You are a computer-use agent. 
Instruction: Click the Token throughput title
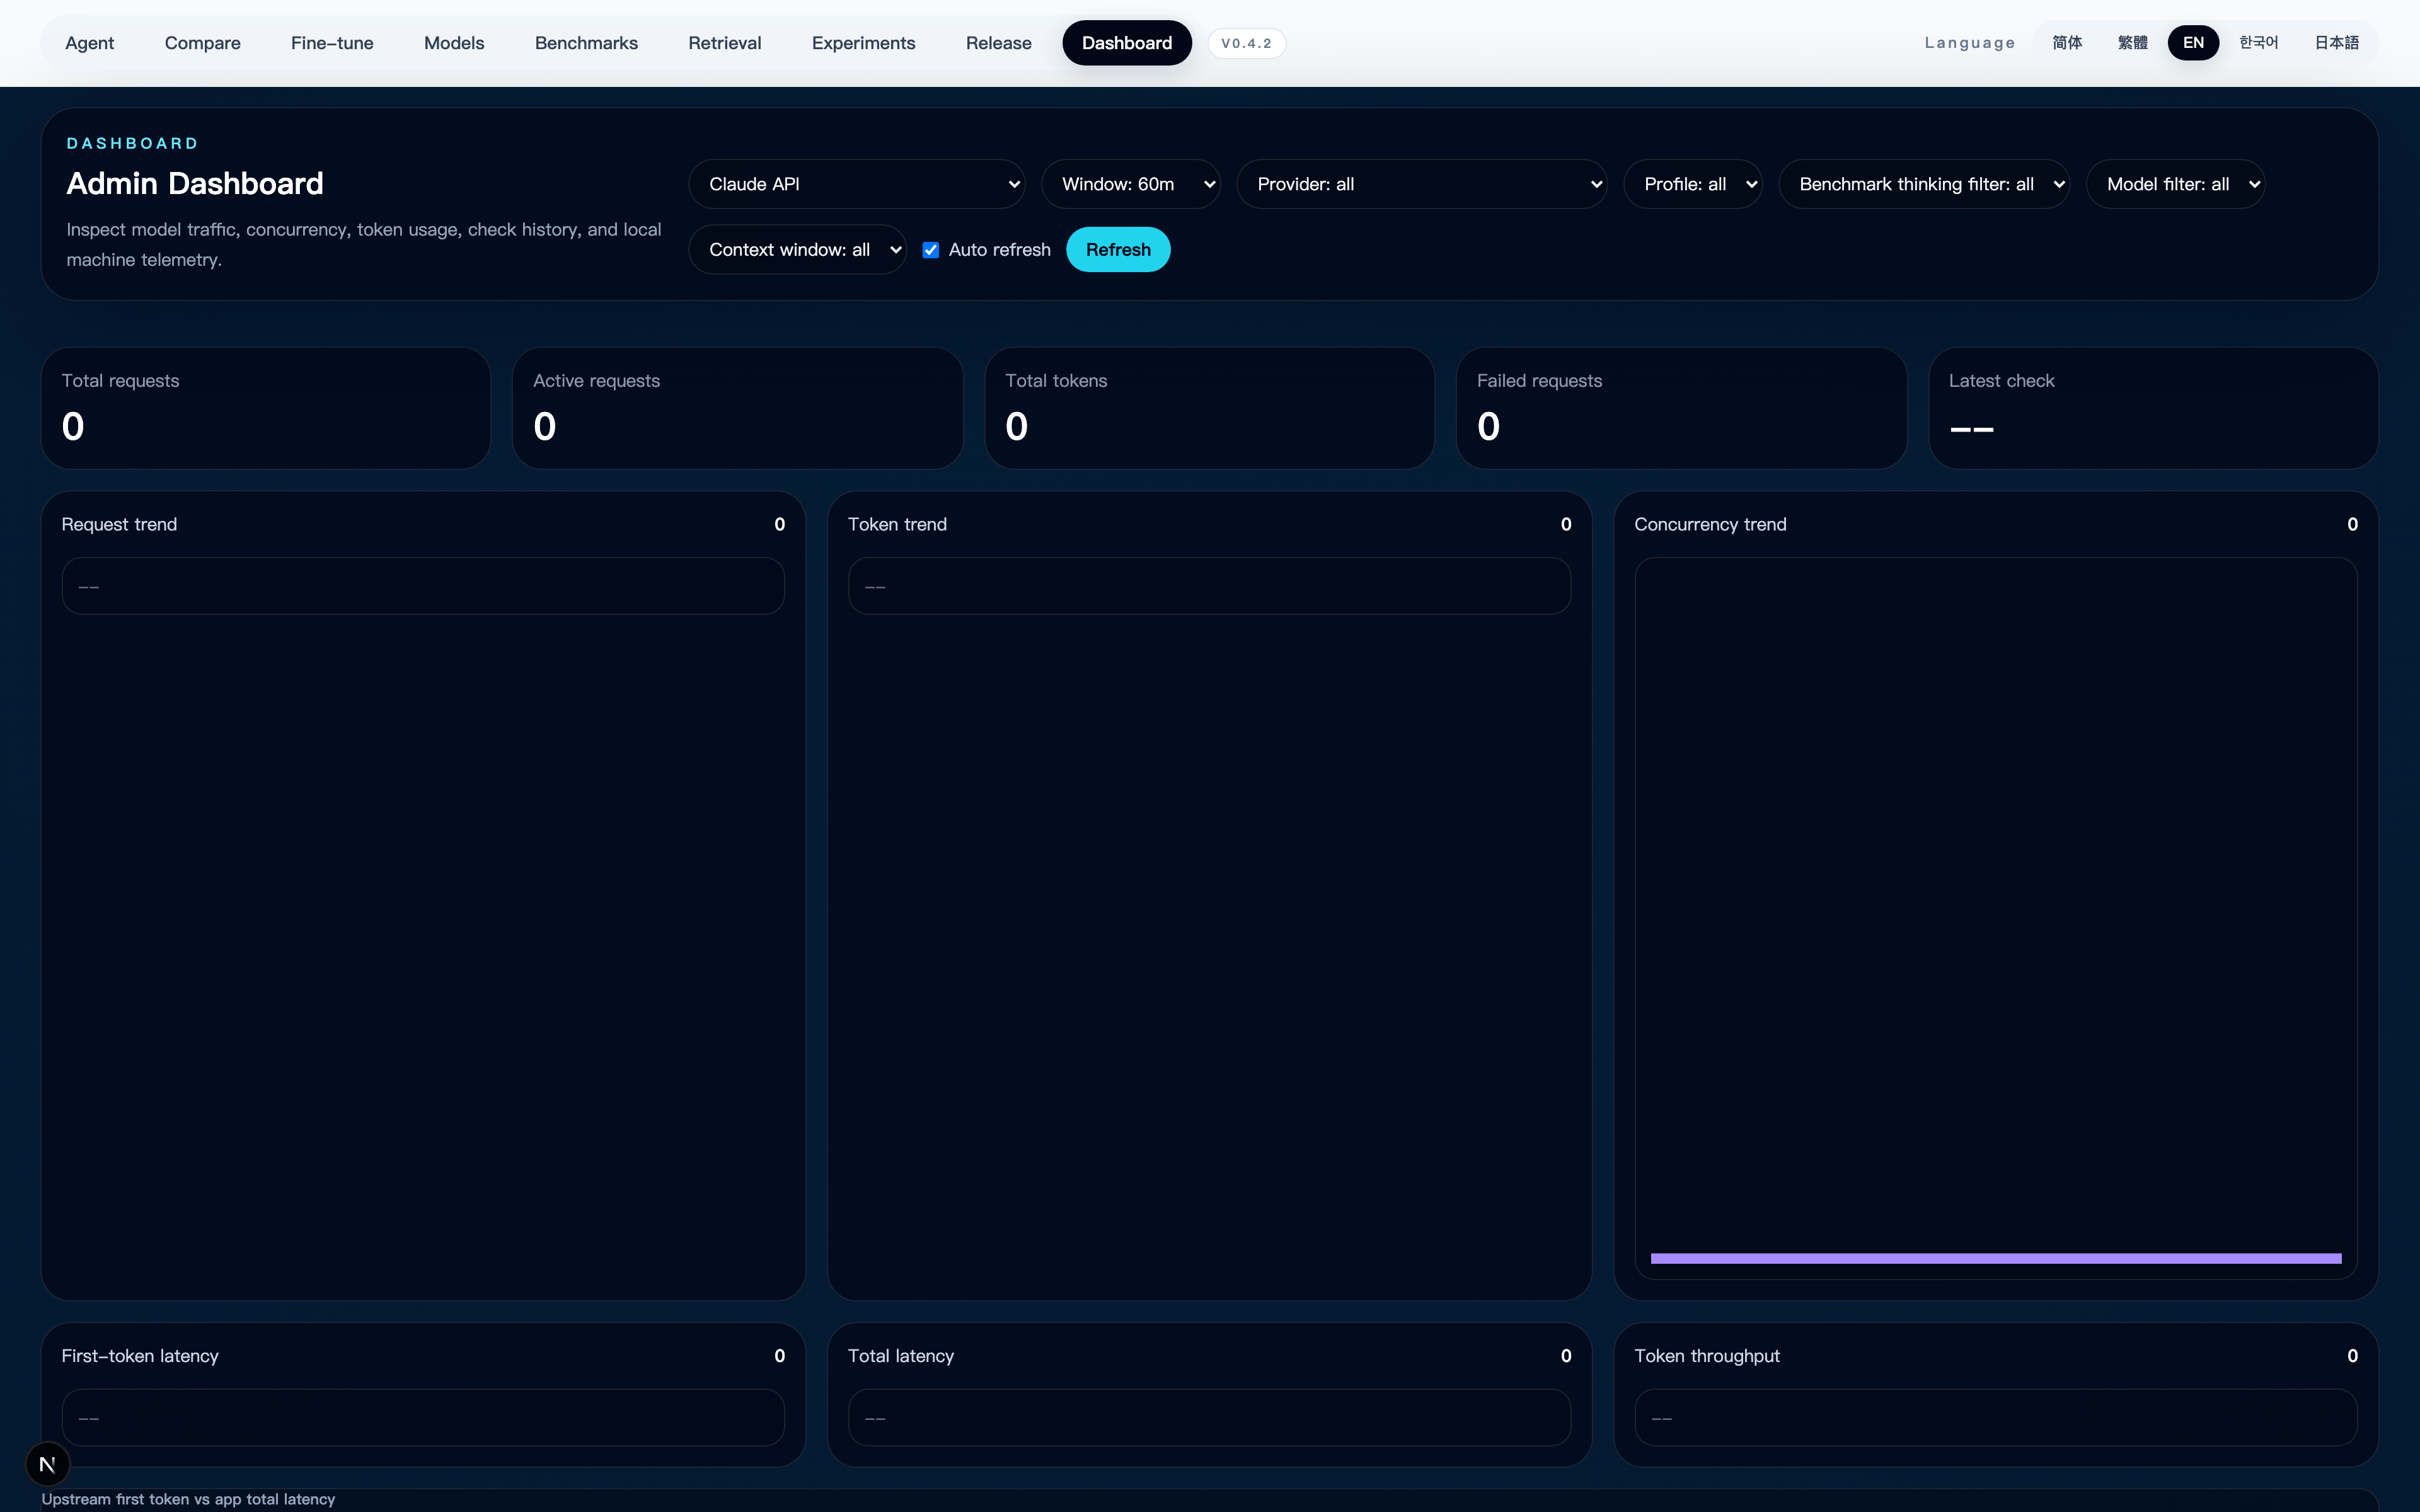click(1707, 1356)
